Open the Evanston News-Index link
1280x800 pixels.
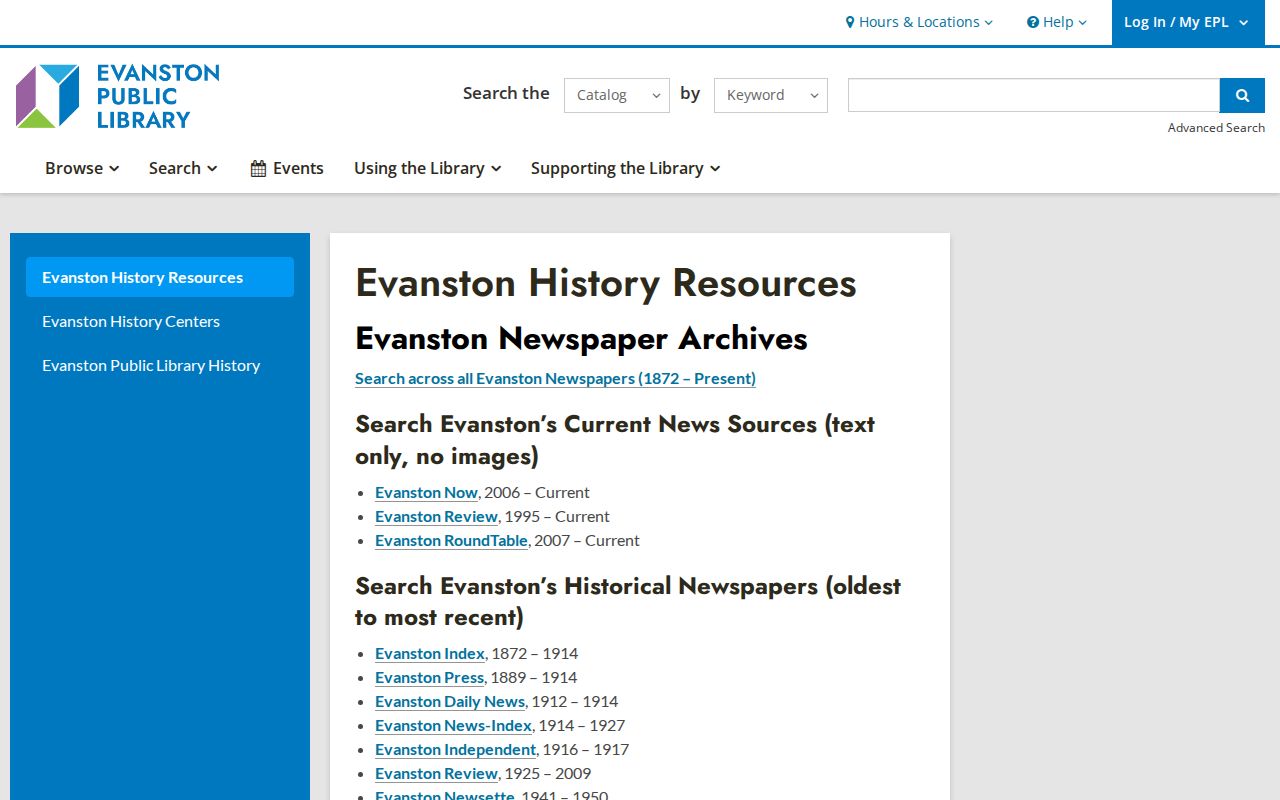tap(454, 725)
